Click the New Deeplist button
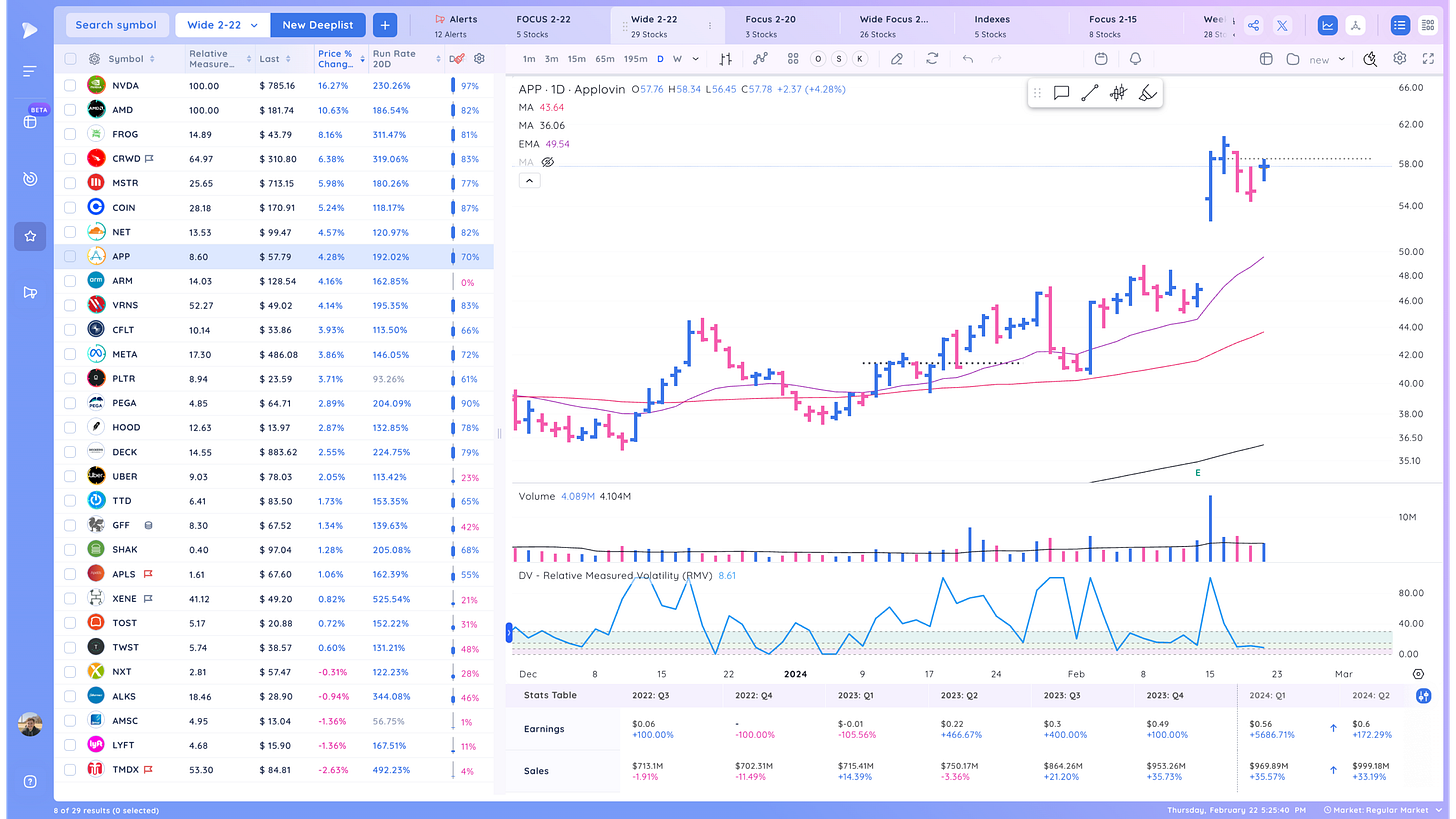 pyautogui.click(x=318, y=25)
